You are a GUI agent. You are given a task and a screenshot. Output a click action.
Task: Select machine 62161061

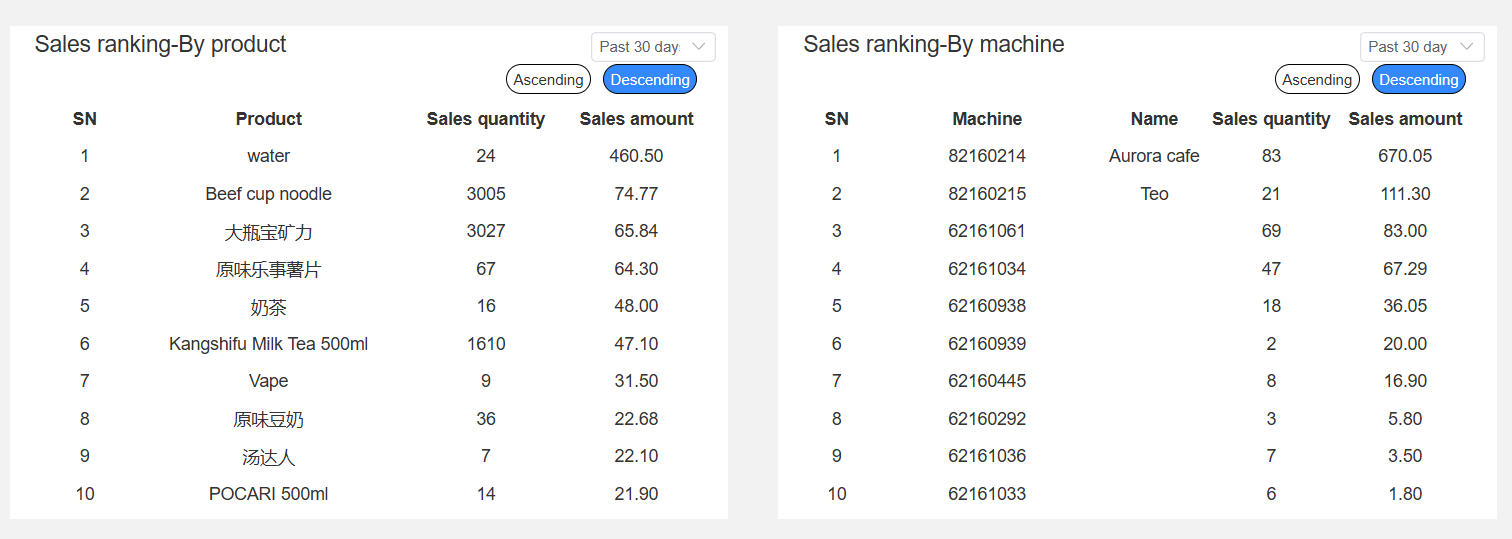[x=987, y=231]
